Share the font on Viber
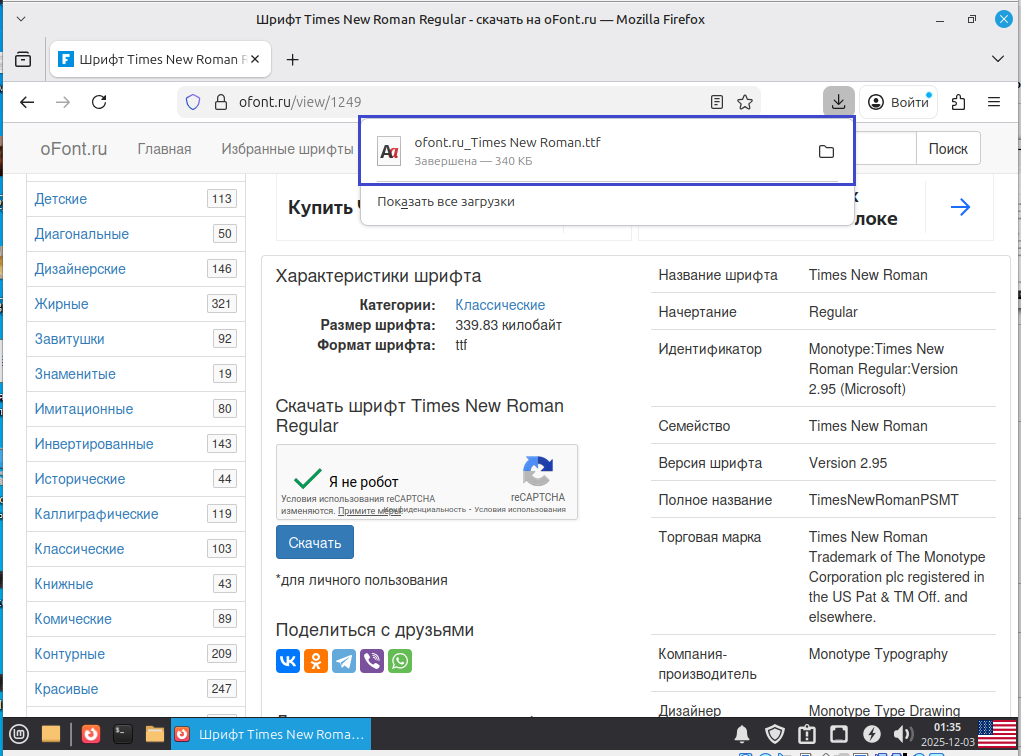Viewport: 1021px width, 756px height. tap(372, 661)
